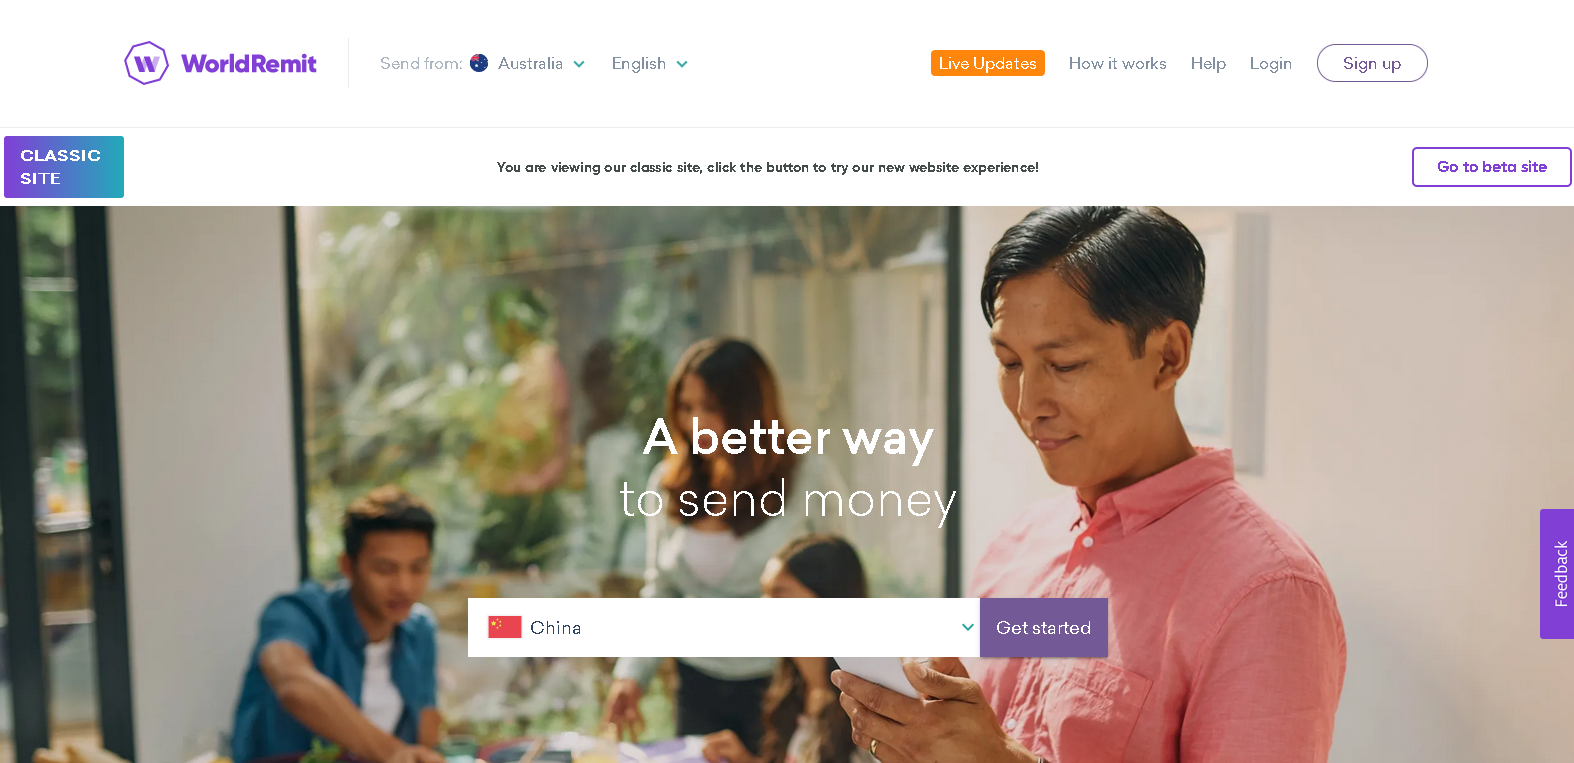Click the Get started button
This screenshot has width=1574, height=763.
tap(1043, 627)
